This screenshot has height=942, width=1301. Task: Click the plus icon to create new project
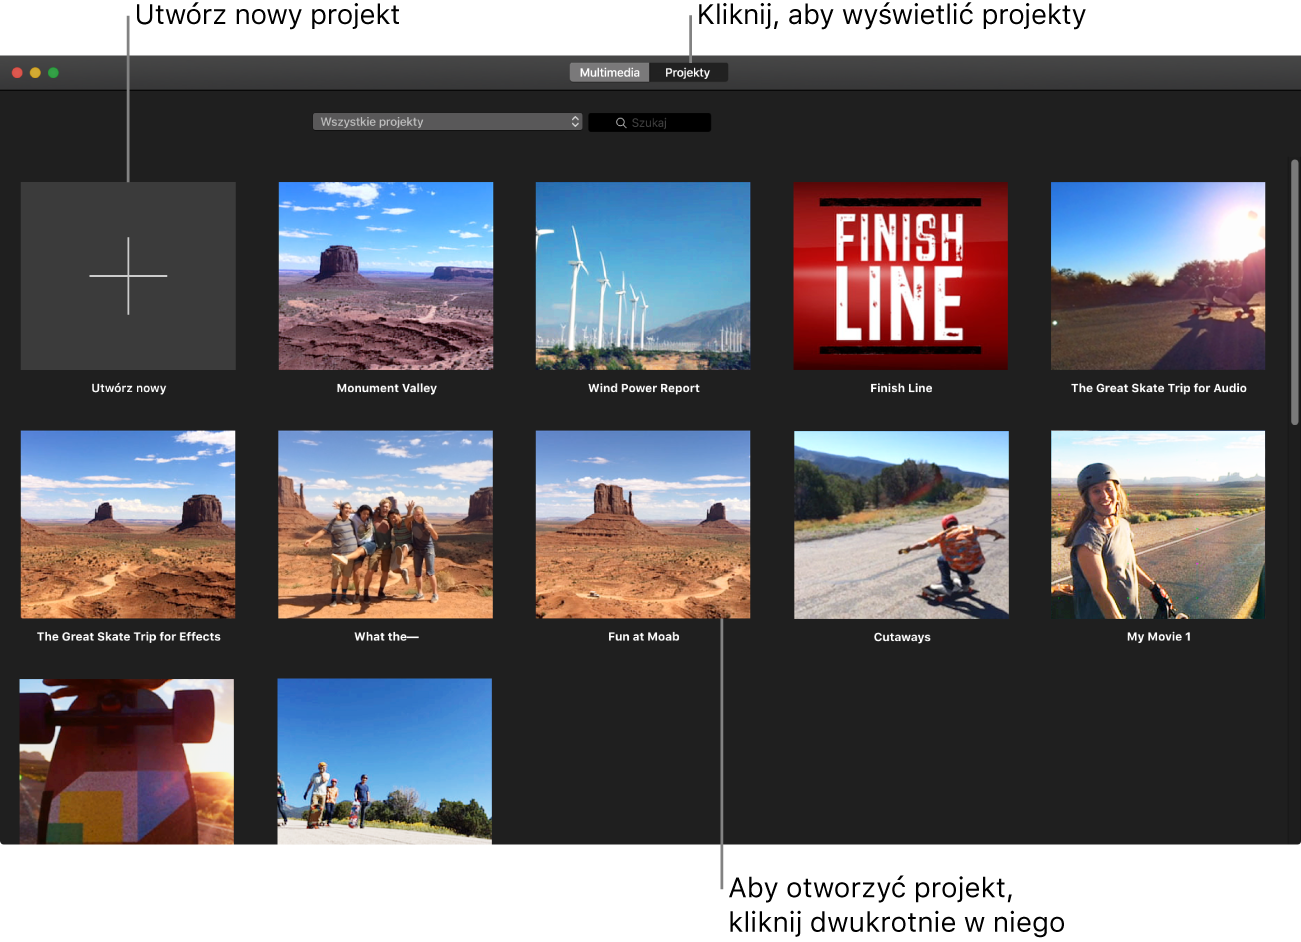[x=128, y=276]
